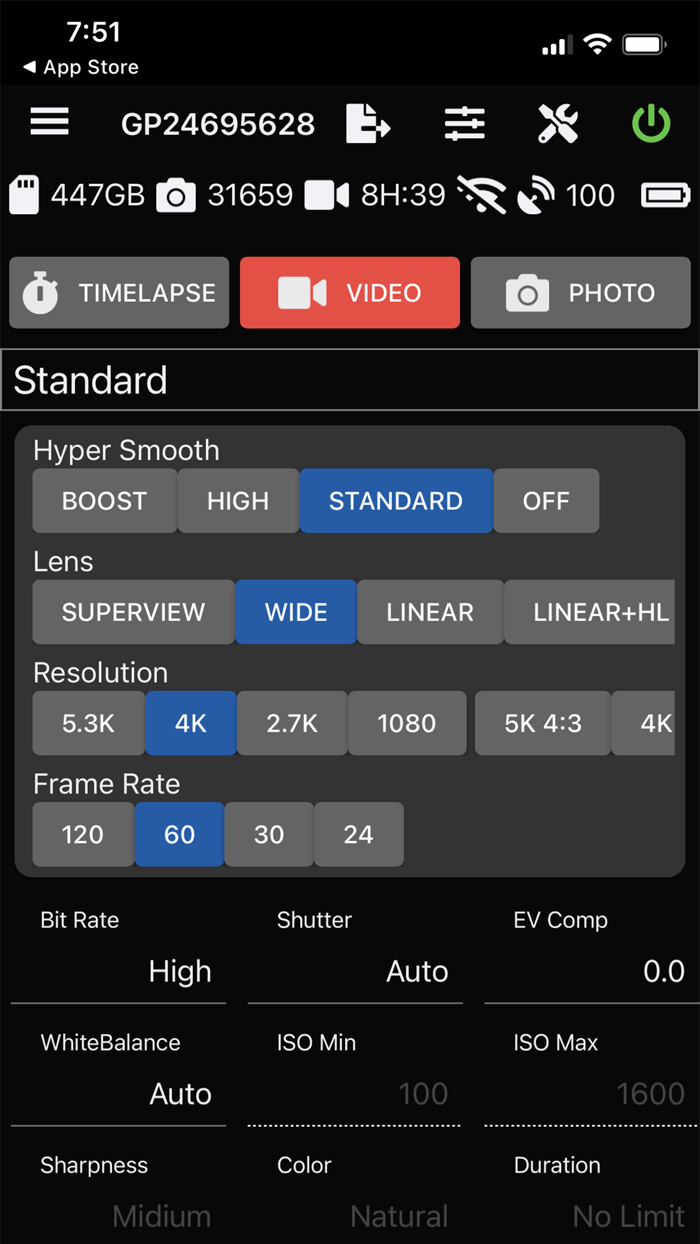The height and width of the screenshot is (1244, 700).
Task: Click the SD card storage icon
Action: pyautogui.click(x=25, y=194)
